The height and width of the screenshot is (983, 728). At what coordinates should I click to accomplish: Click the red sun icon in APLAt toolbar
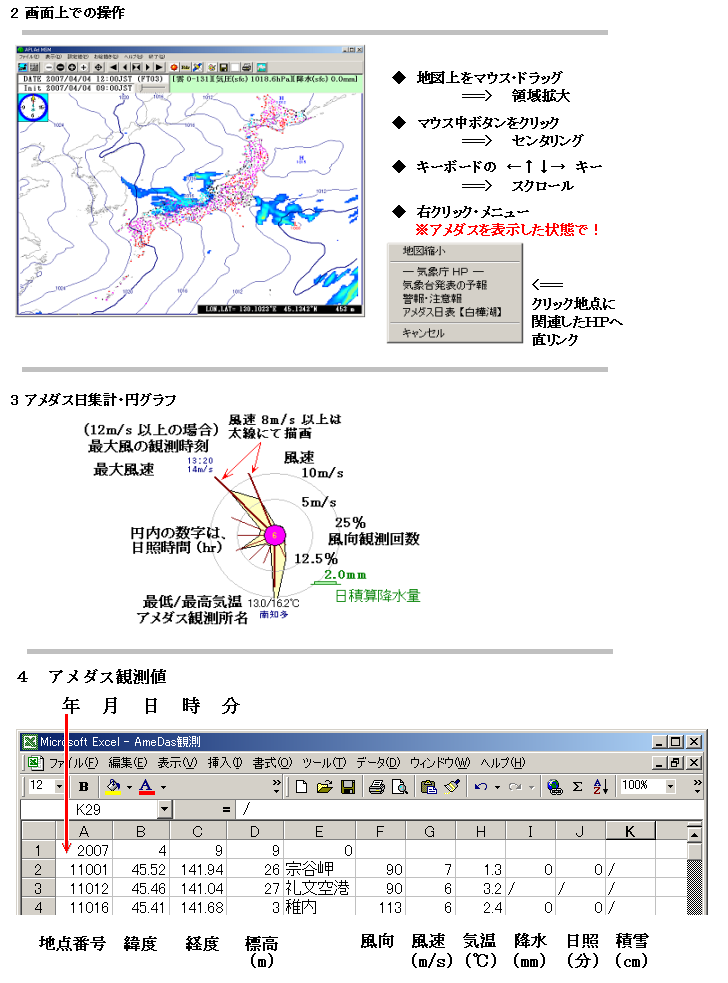click(174, 67)
